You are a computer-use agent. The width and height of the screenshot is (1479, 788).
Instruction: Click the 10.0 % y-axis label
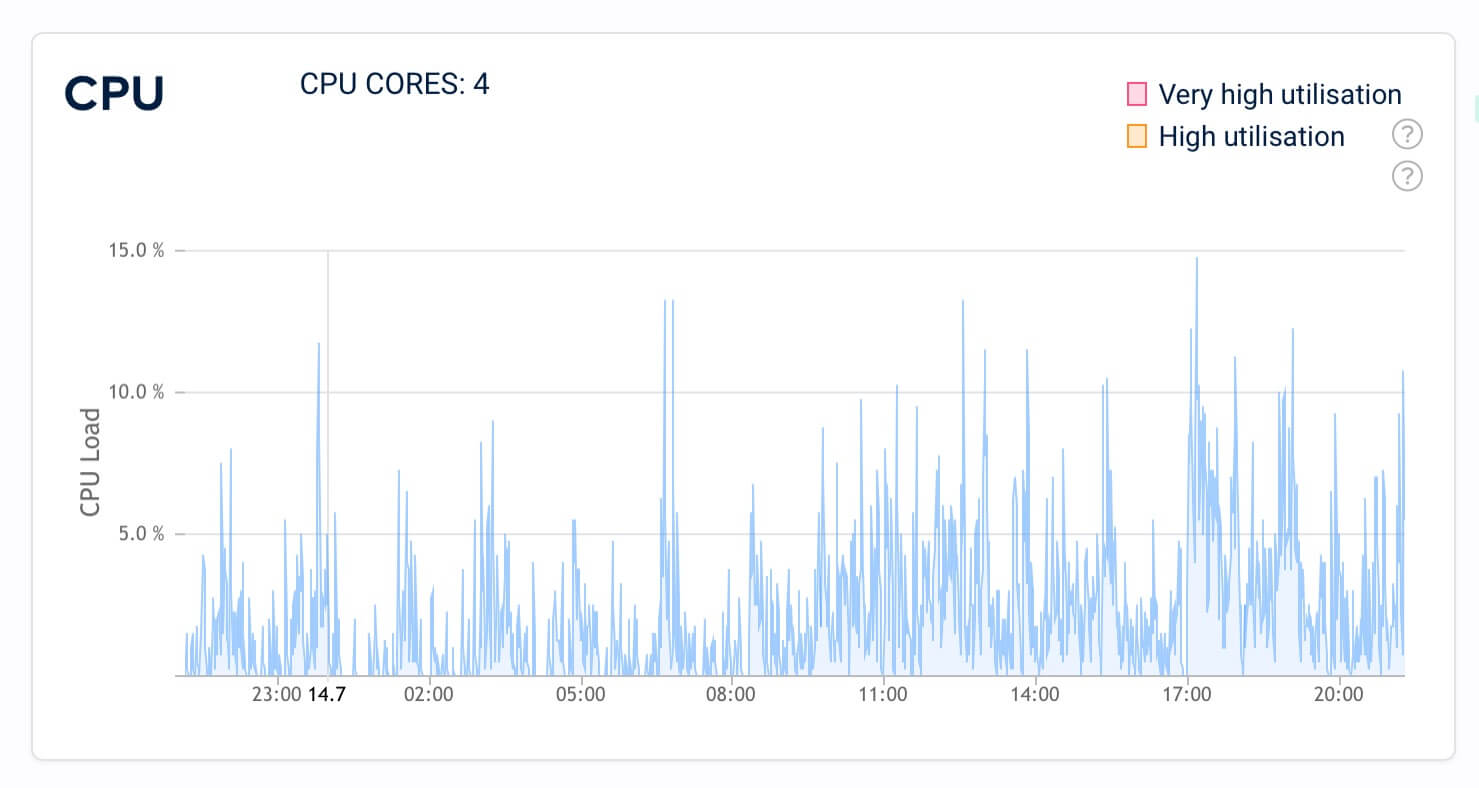click(137, 392)
